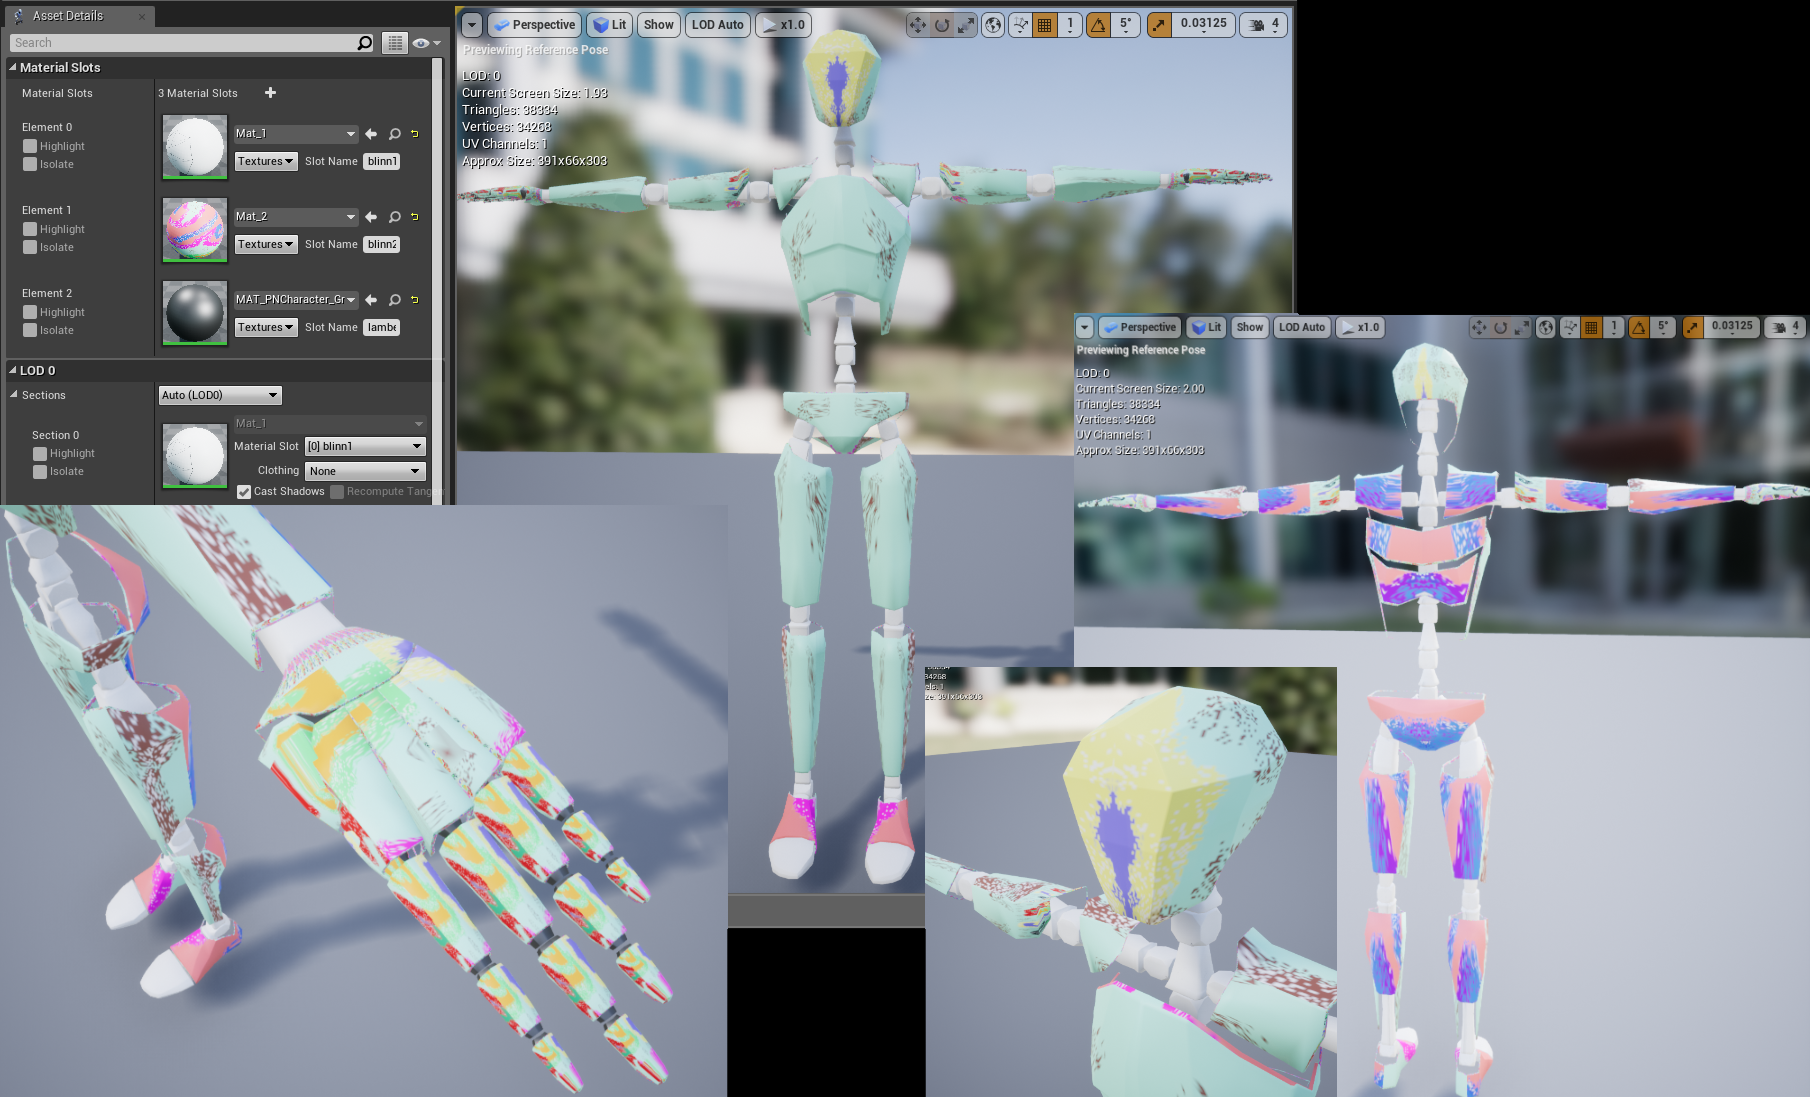Open the MAT_PNCharacter material dropdown
The image size is (1810, 1097).
pos(296,299)
